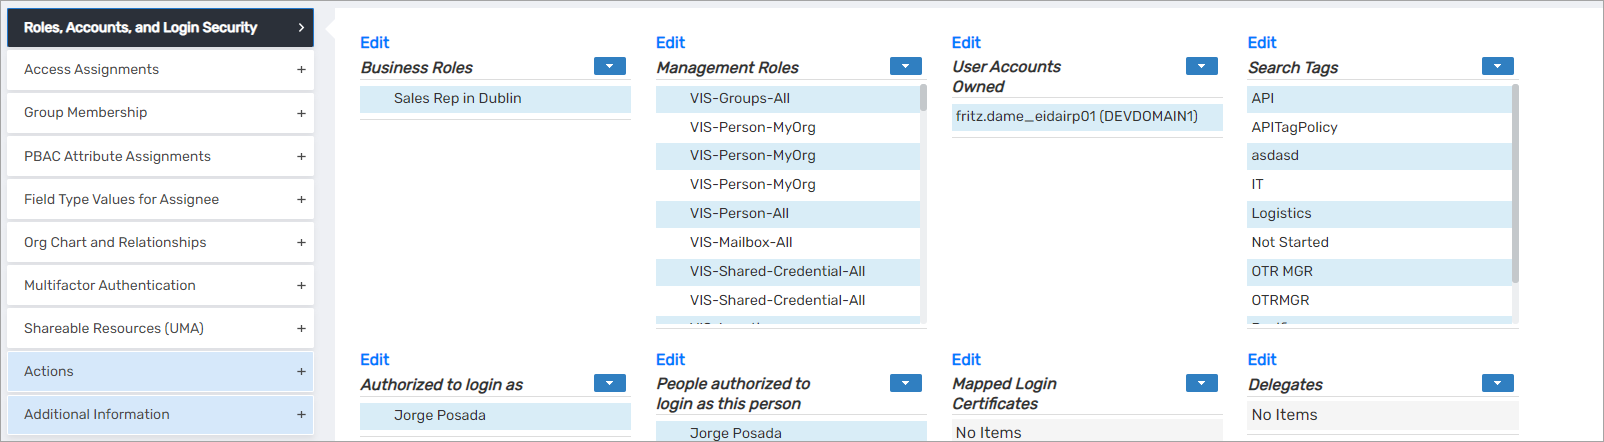
Task: Open the Authorized to login as dropdown
Action: click(x=609, y=384)
